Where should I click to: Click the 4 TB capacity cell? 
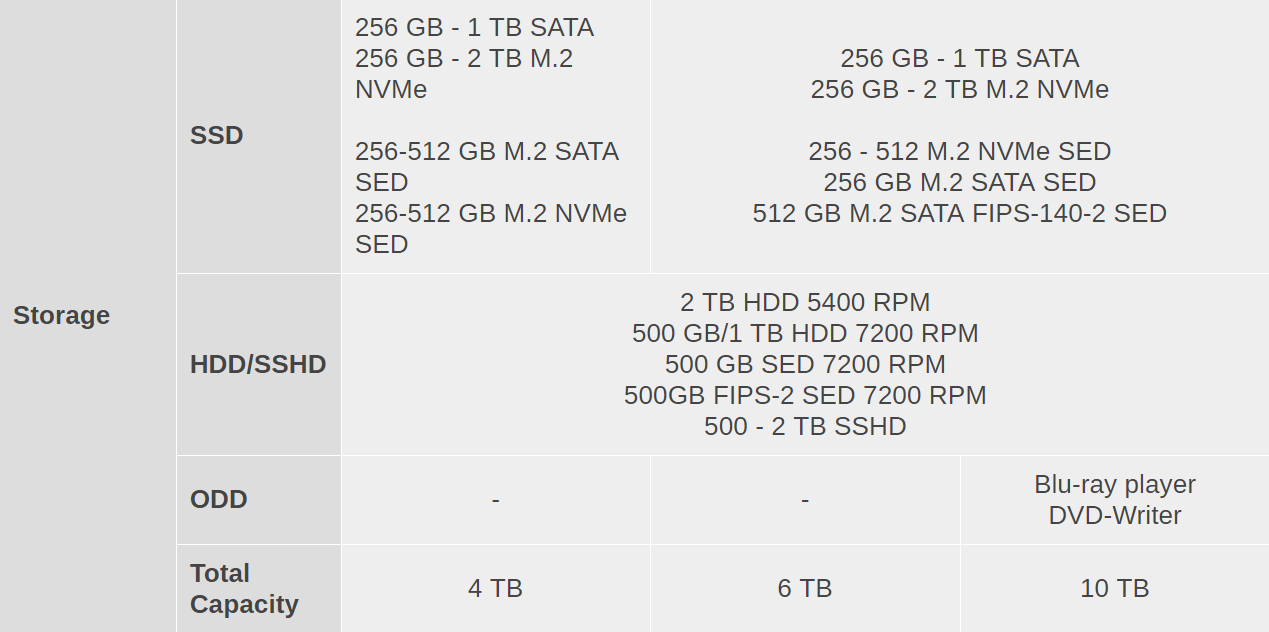[x=495, y=589]
